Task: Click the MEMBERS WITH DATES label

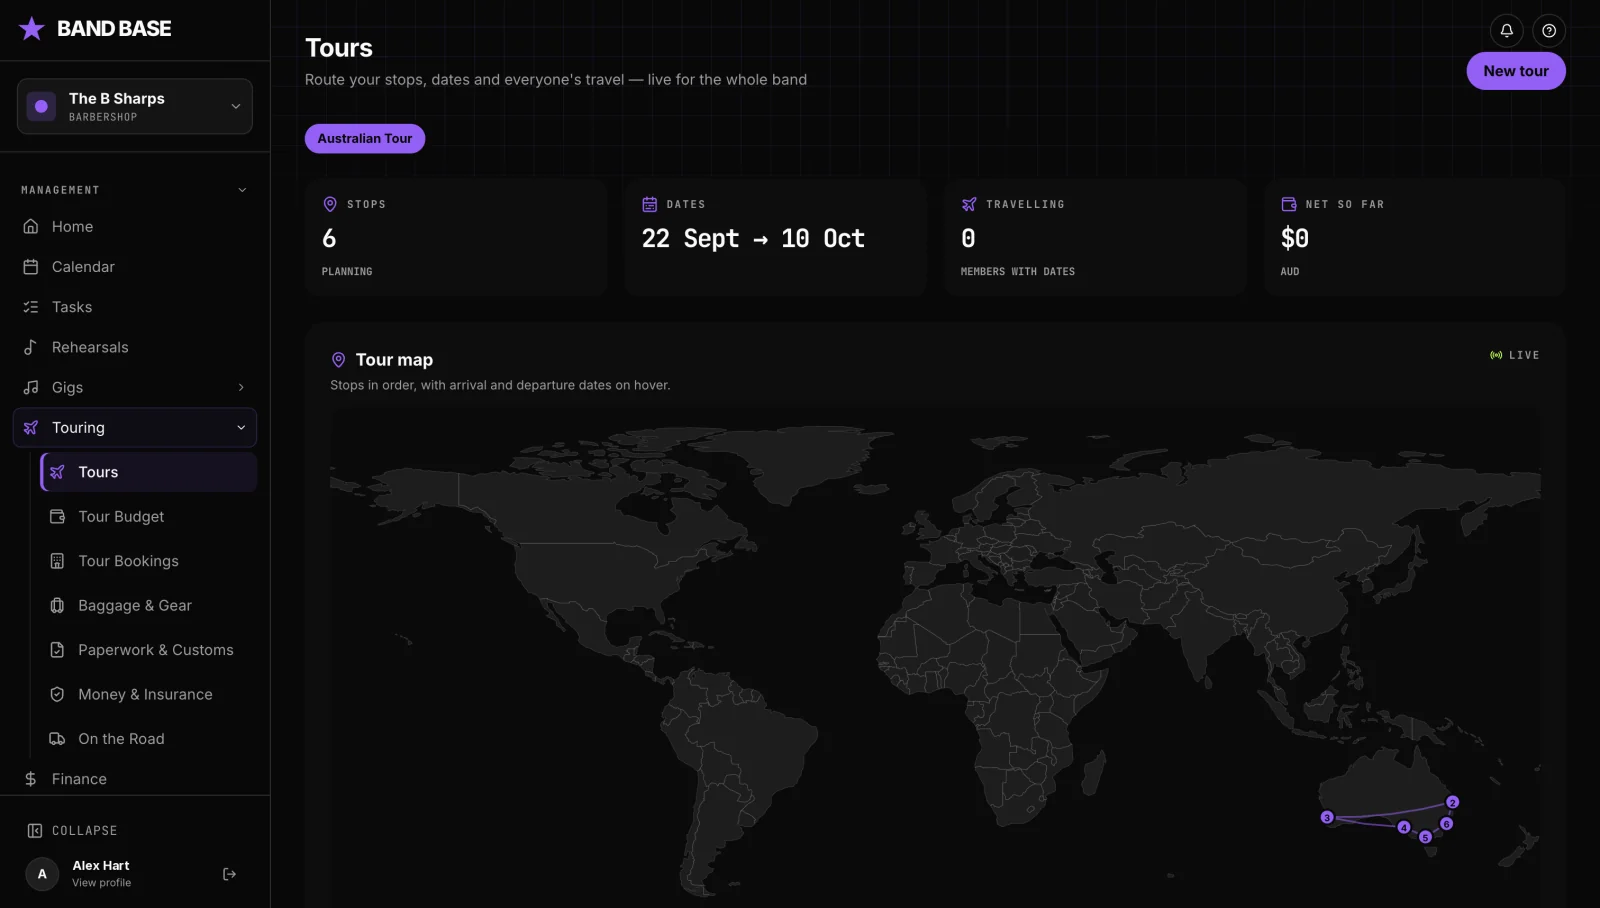Action: 1018,271
